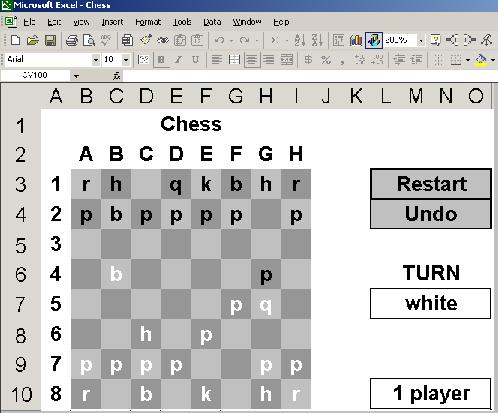Apply the yellow Fill Color bucket
Screen dimensions: 498x413
click(481, 60)
